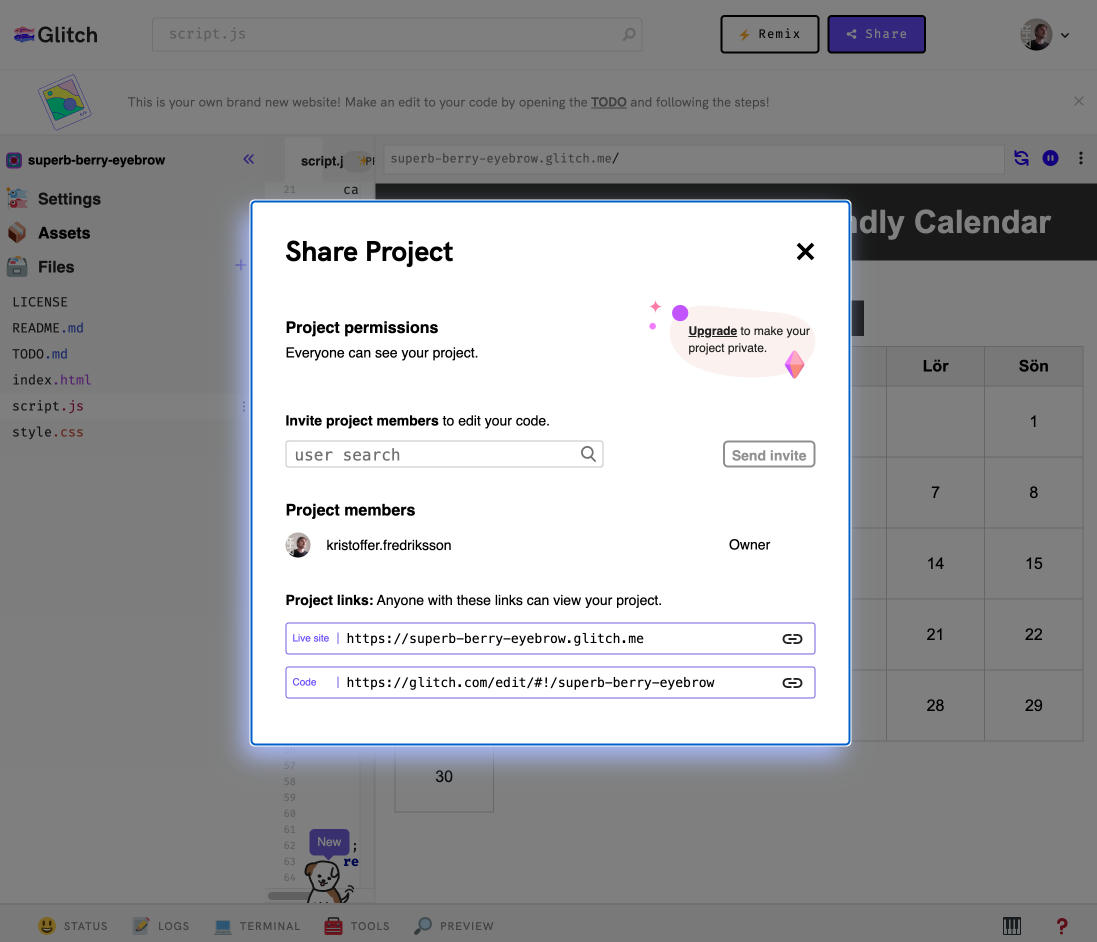1097x942 pixels.
Task: Open the superb-berry-eyebrow project name
Action: click(97, 160)
